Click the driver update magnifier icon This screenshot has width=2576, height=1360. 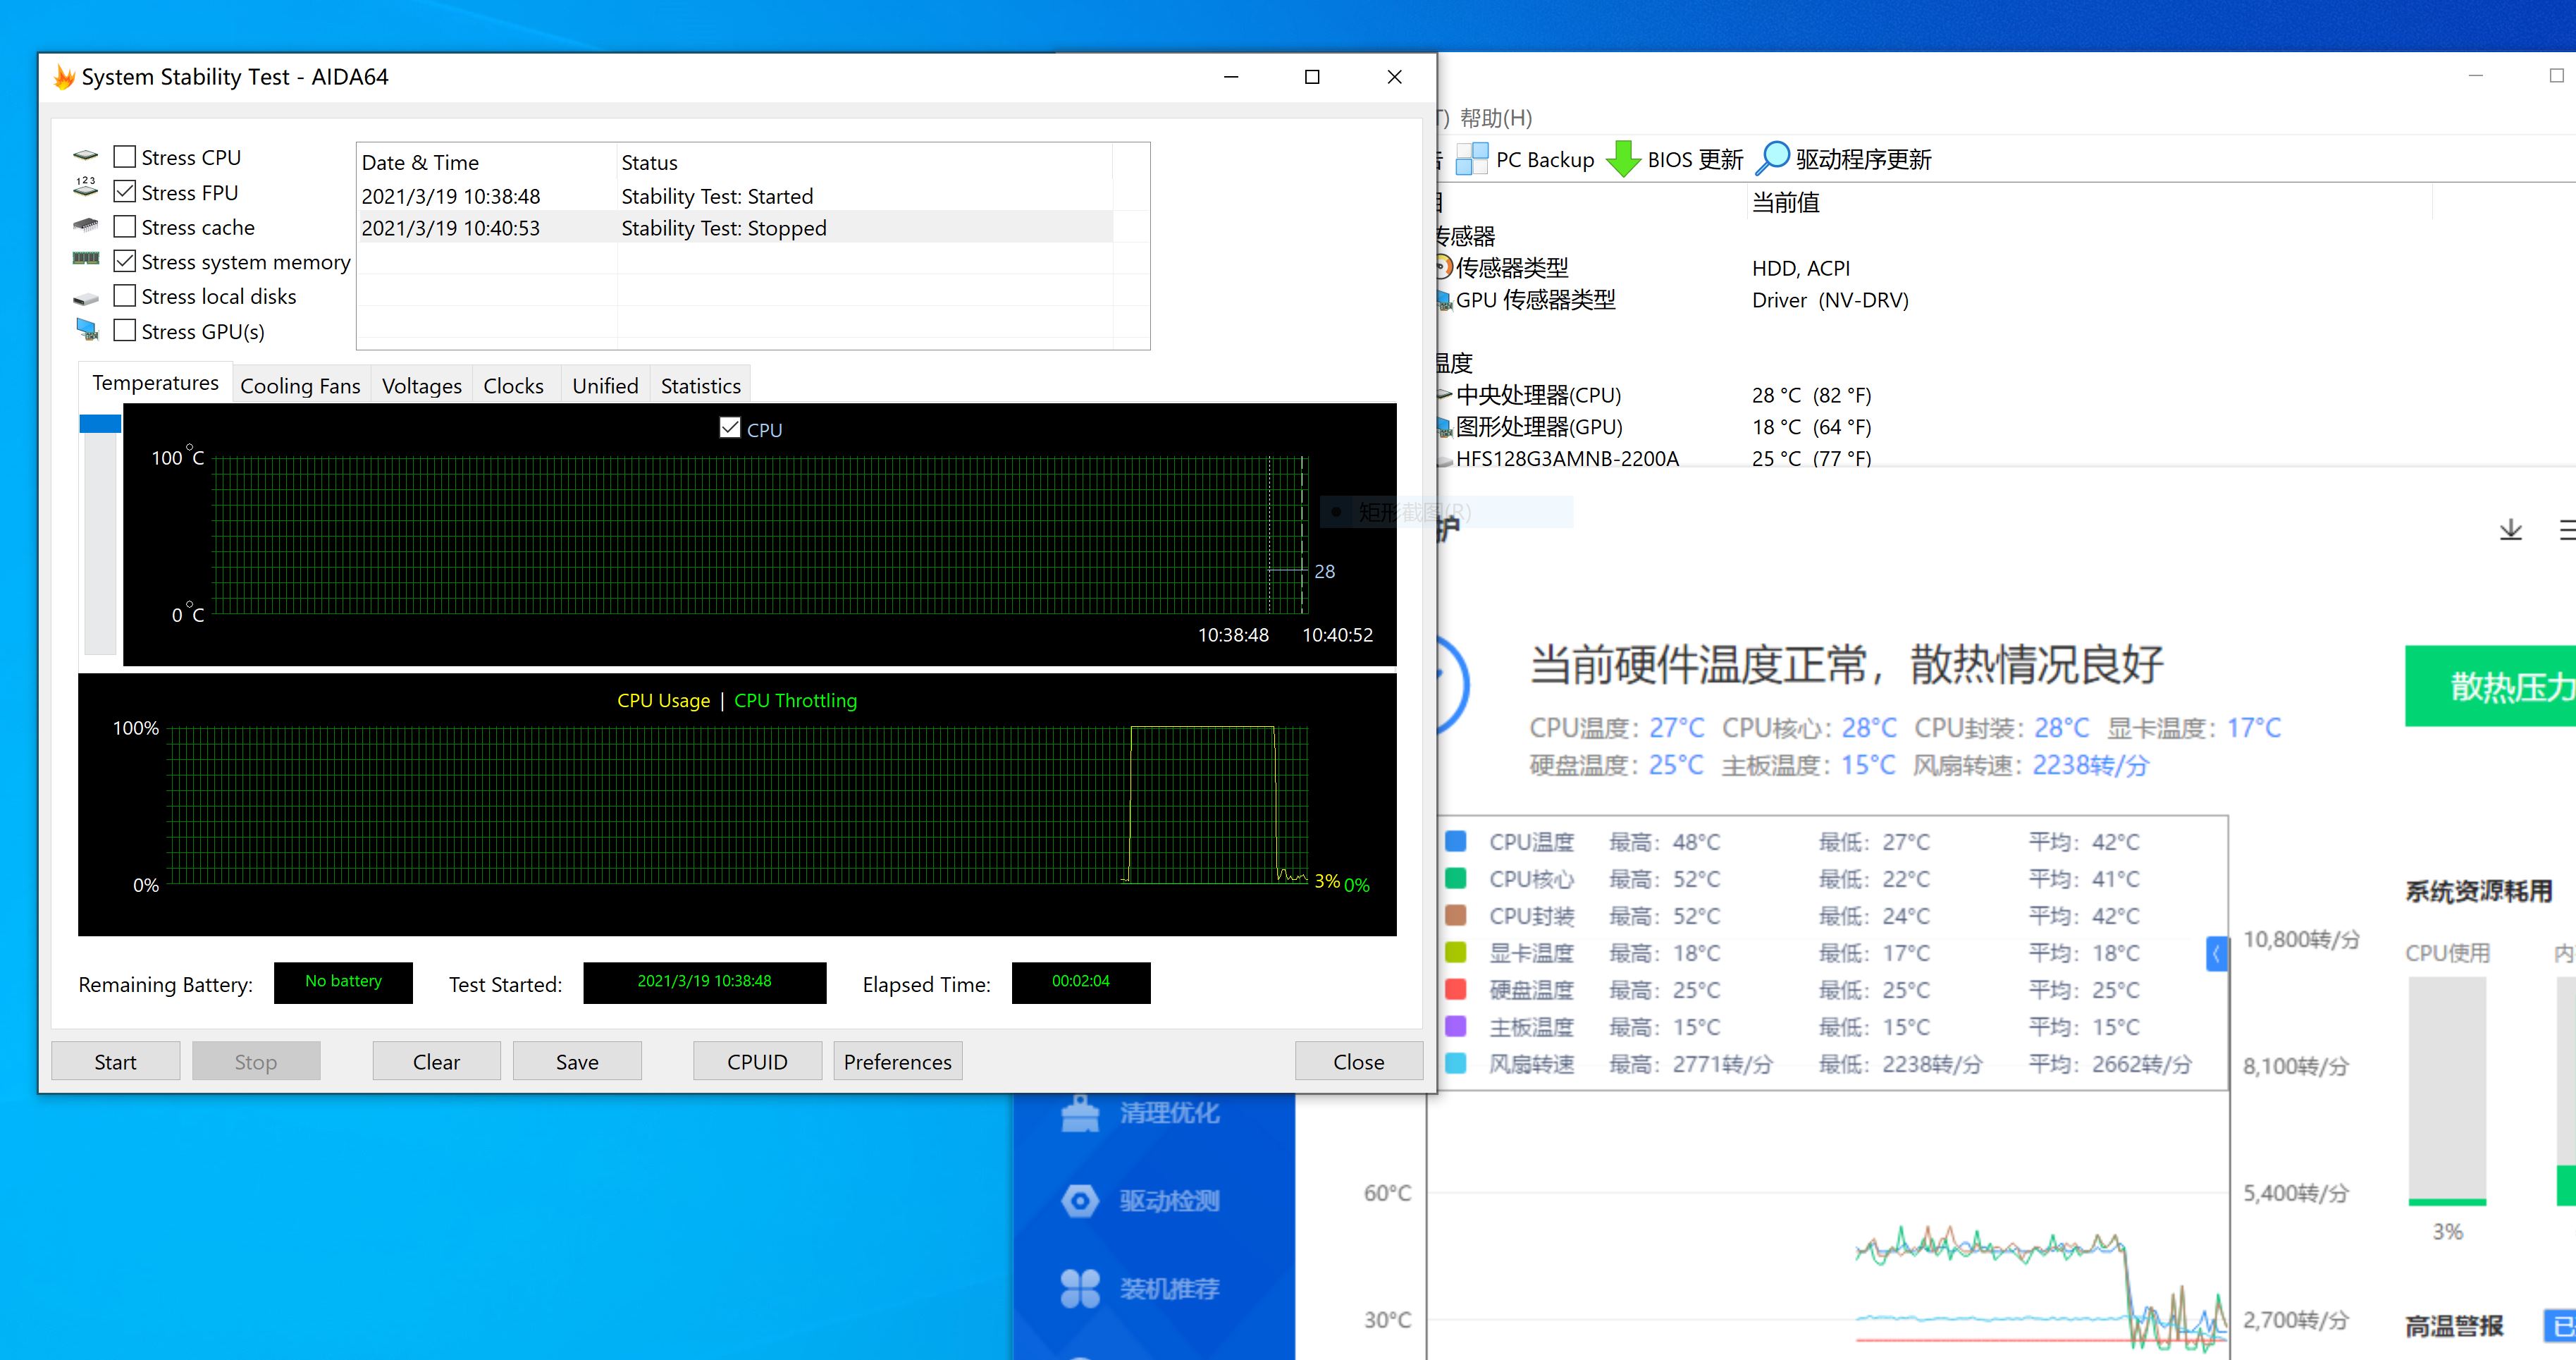point(1772,159)
